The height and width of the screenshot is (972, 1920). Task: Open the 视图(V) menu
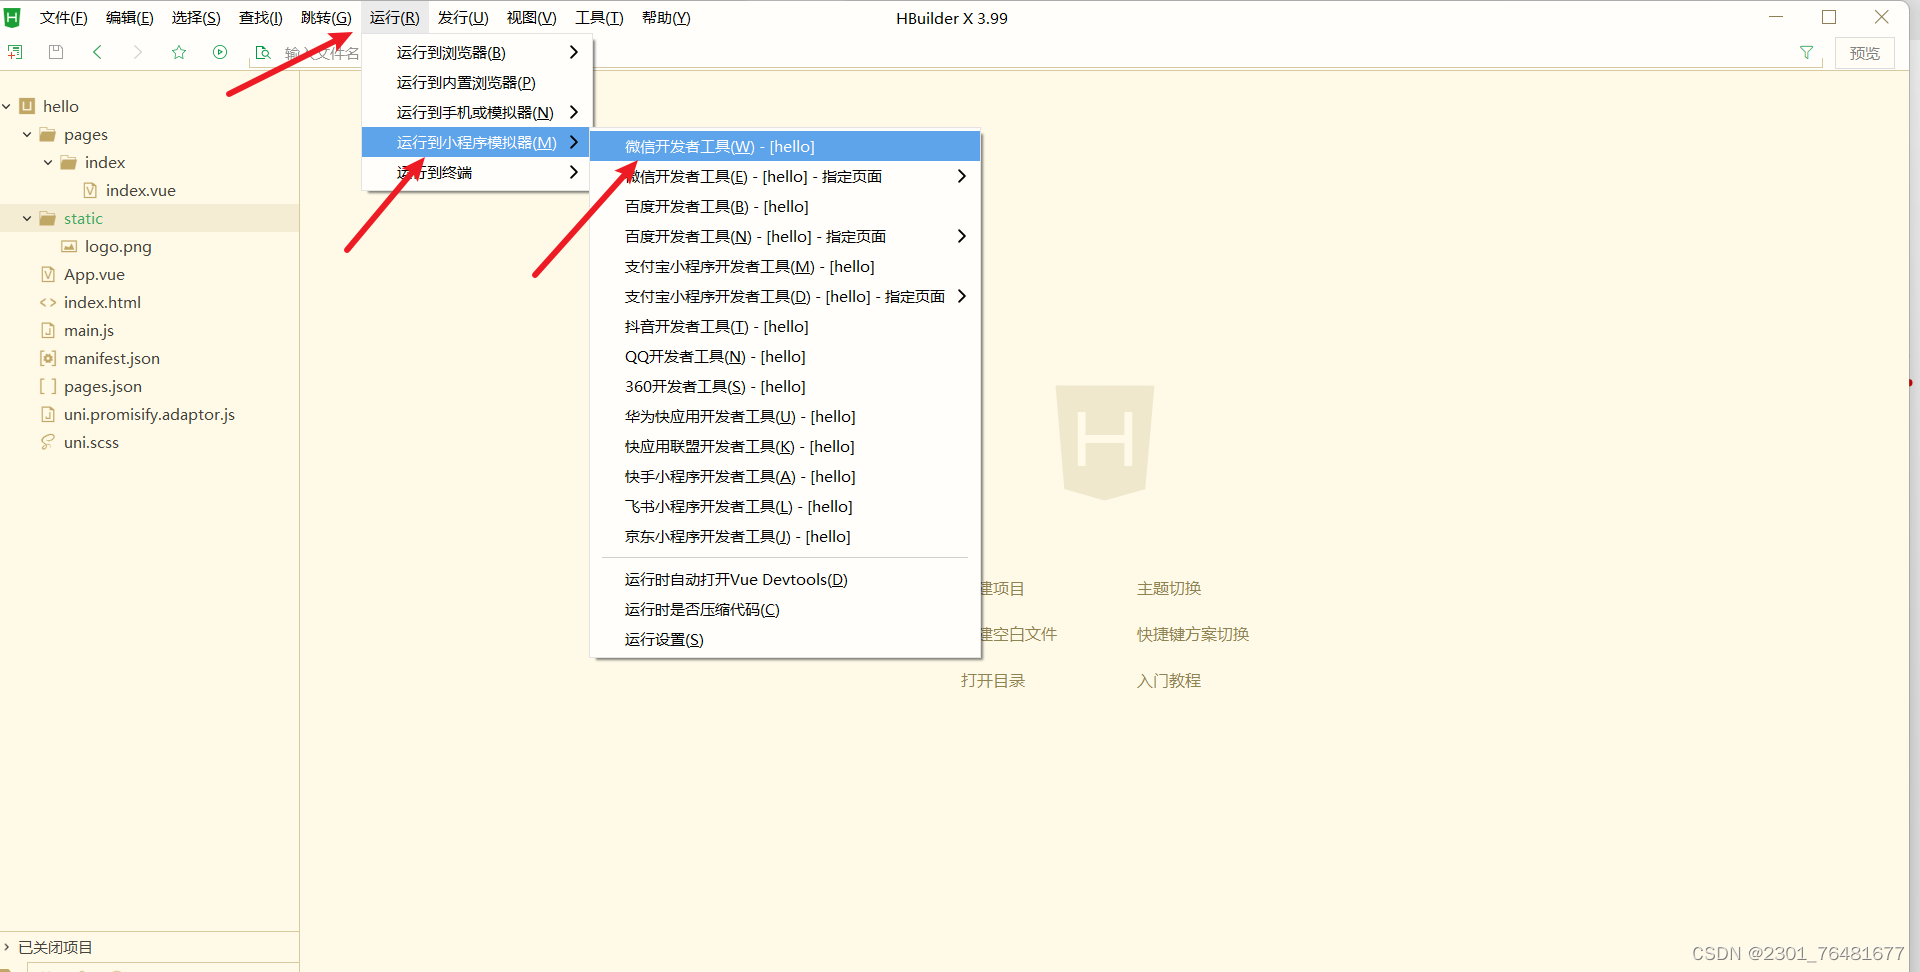pyautogui.click(x=531, y=18)
